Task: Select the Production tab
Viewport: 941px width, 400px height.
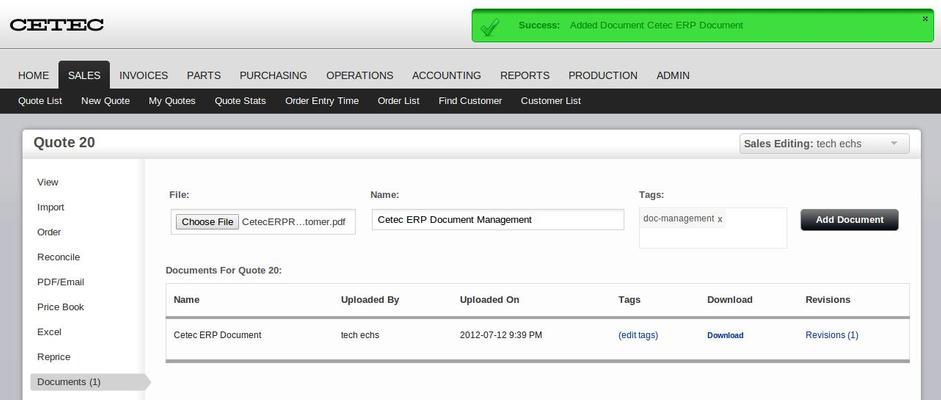Action: pos(602,75)
